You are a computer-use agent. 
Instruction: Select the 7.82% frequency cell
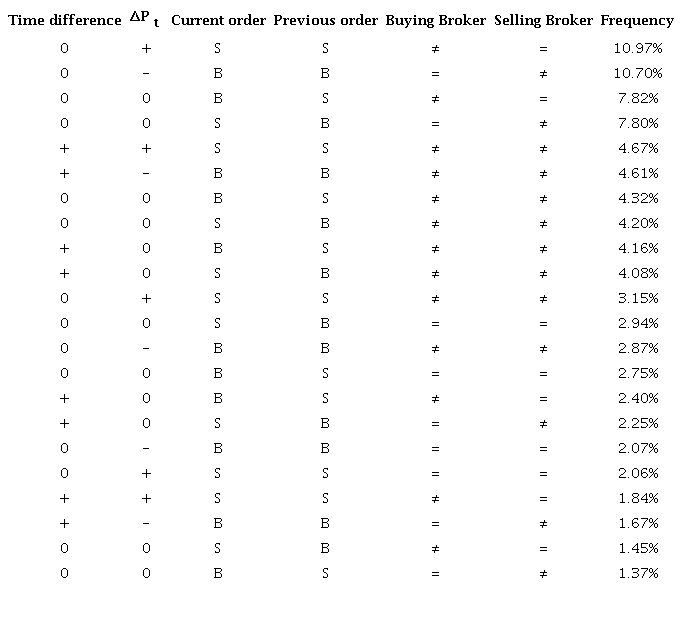tap(637, 98)
